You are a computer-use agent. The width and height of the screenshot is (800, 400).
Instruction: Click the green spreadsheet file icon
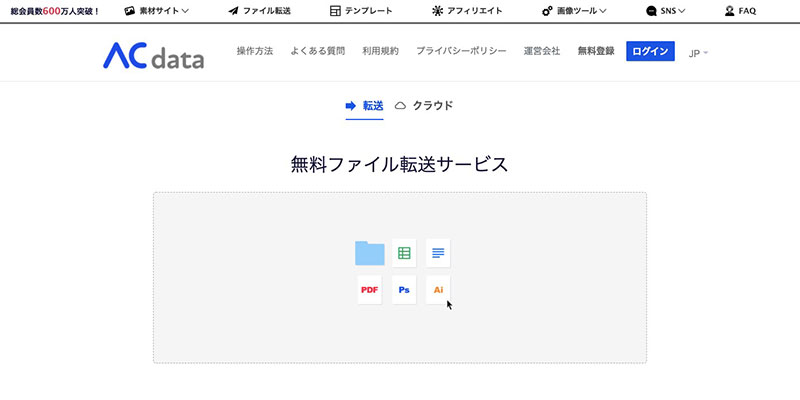[x=404, y=253]
